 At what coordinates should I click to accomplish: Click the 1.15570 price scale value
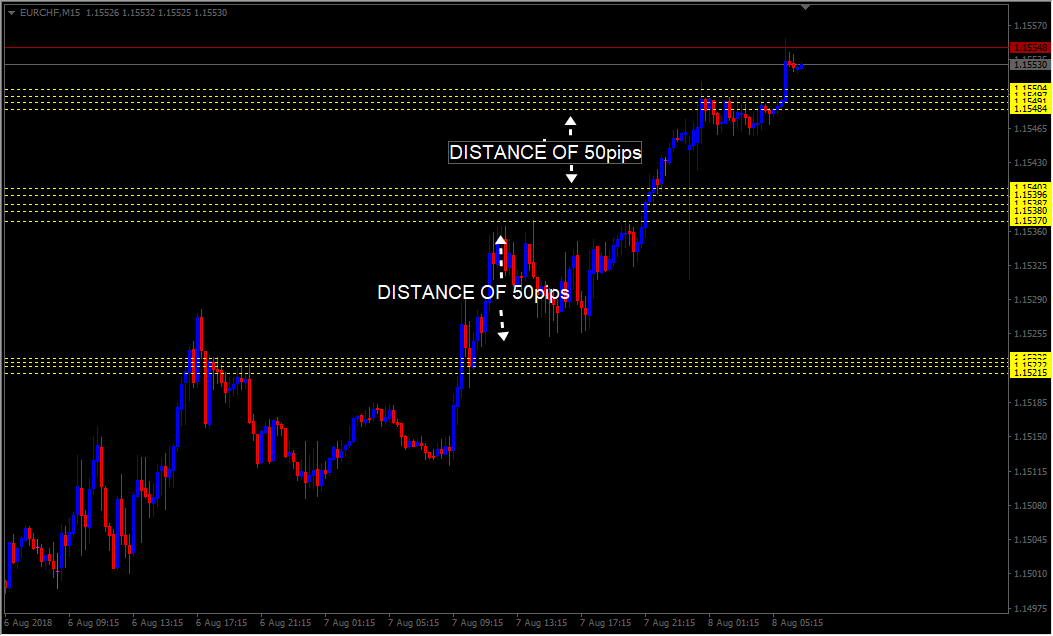pos(1031,26)
